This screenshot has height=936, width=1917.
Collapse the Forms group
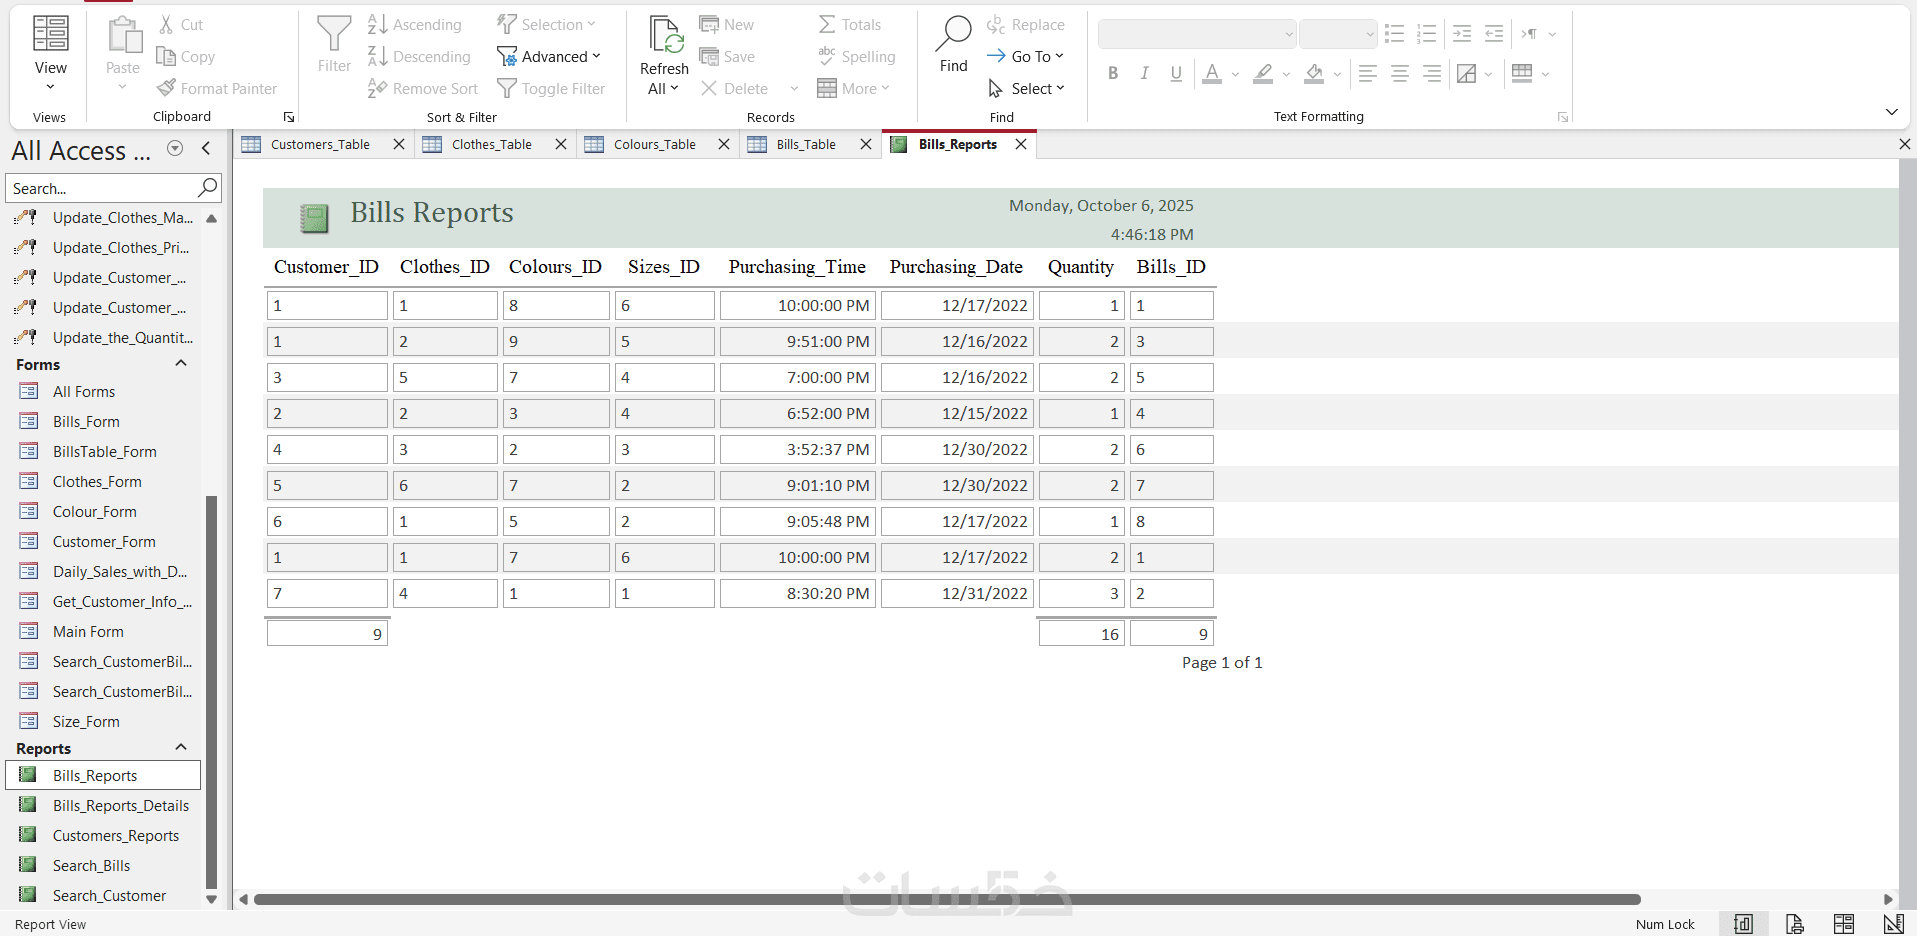pos(181,364)
